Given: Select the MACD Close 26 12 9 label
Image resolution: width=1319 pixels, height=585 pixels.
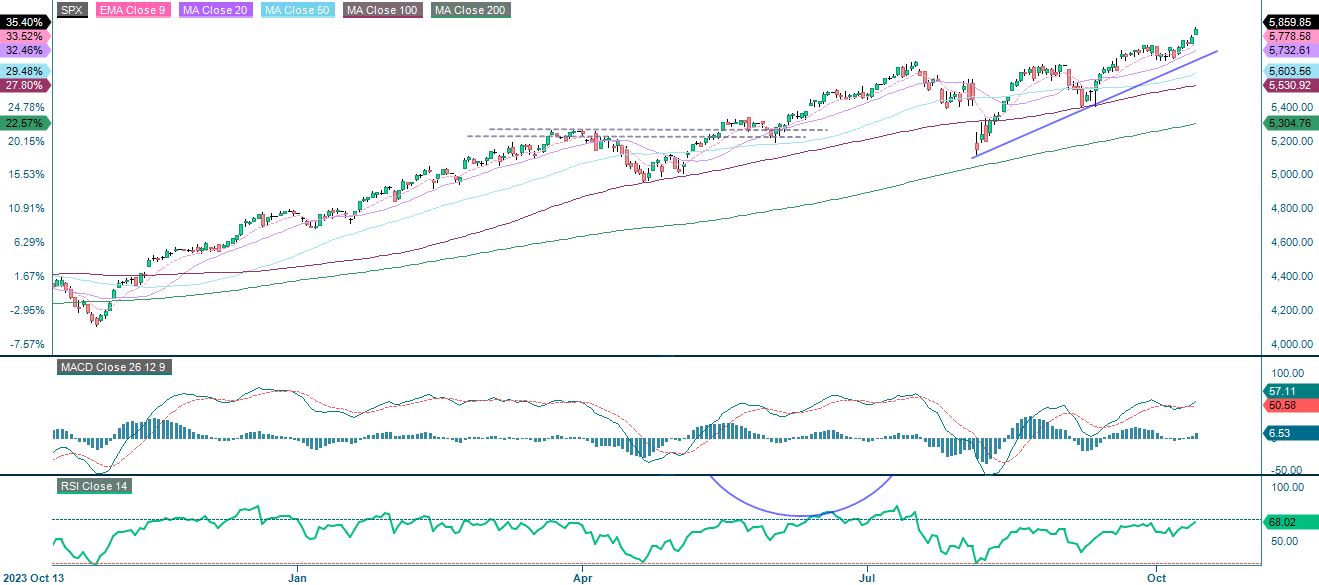Looking at the screenshot, I should coord(113,367).
